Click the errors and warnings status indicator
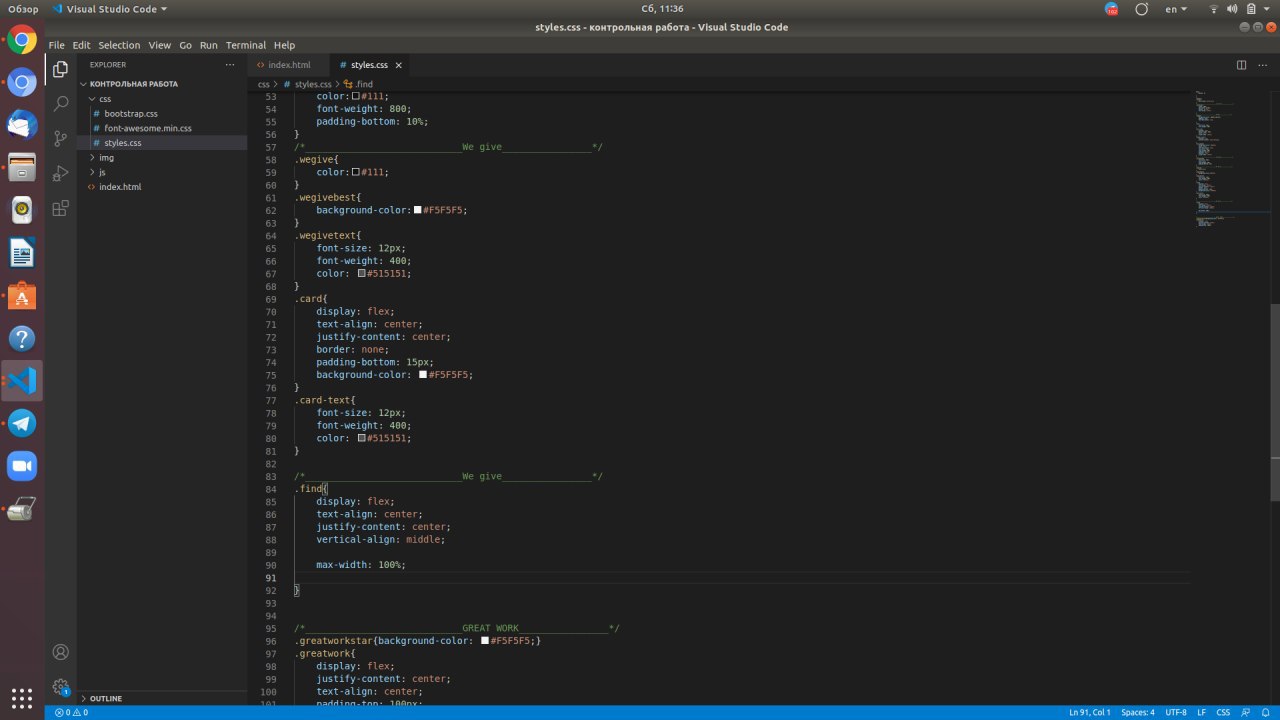 (71, 712)
